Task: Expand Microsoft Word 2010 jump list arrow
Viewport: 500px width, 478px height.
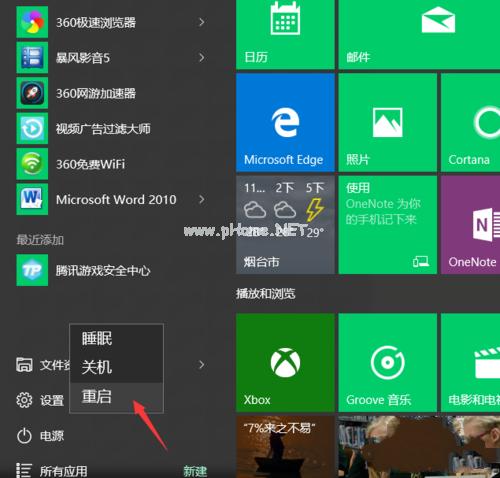Action: coord(201,199)
